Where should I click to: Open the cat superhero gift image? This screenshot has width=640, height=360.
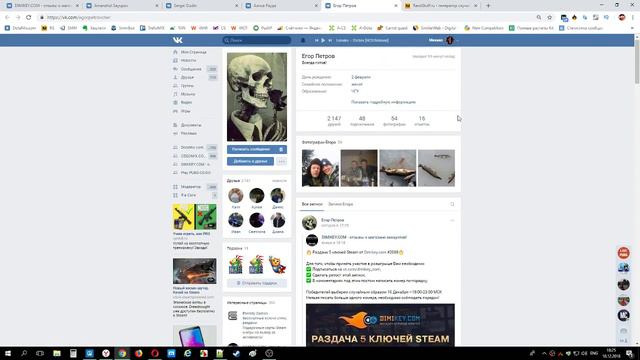[x=278, y=264]
